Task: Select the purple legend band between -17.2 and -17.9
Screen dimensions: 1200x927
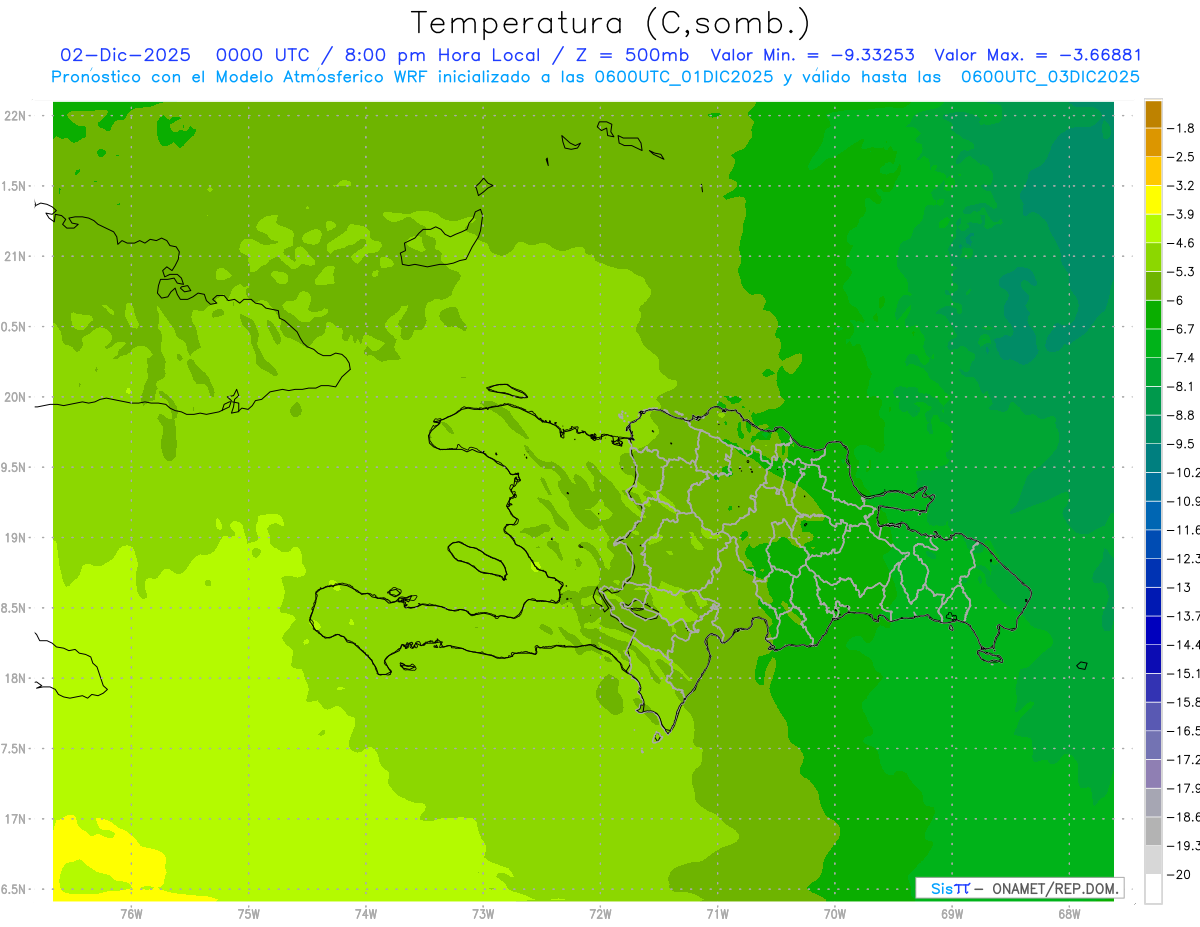Action: click(1153, 774)
